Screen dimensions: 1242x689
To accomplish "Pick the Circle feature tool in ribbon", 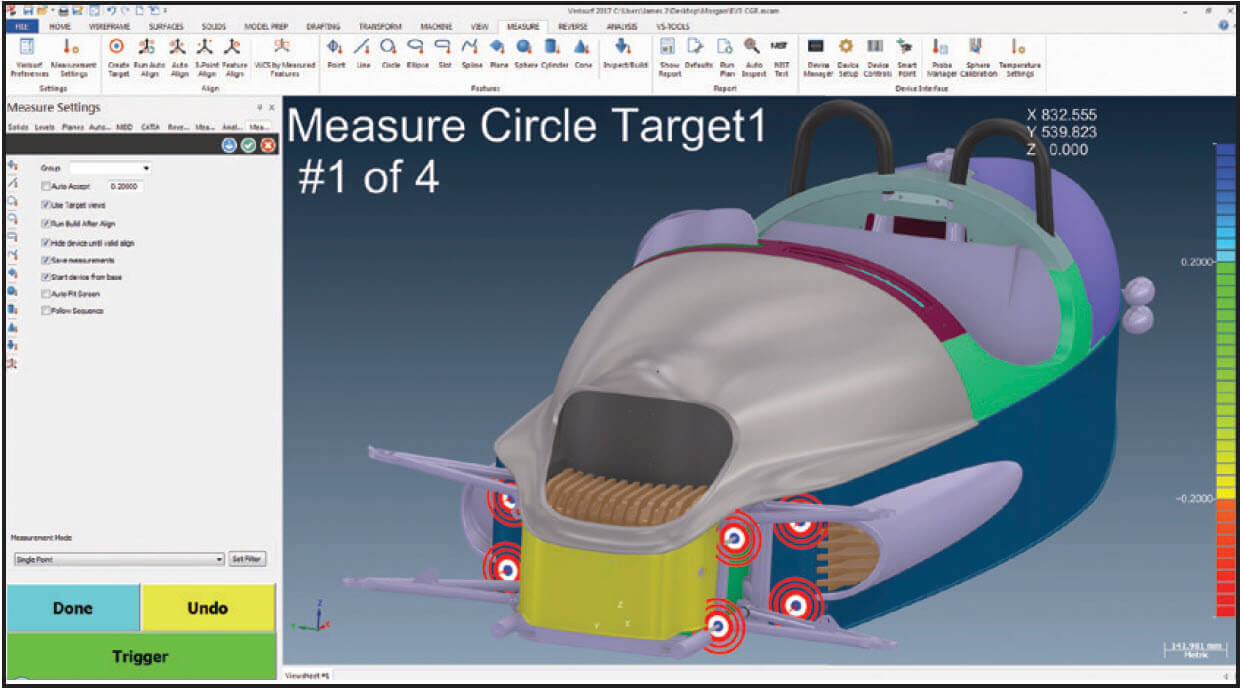I will tap(389, 52).
